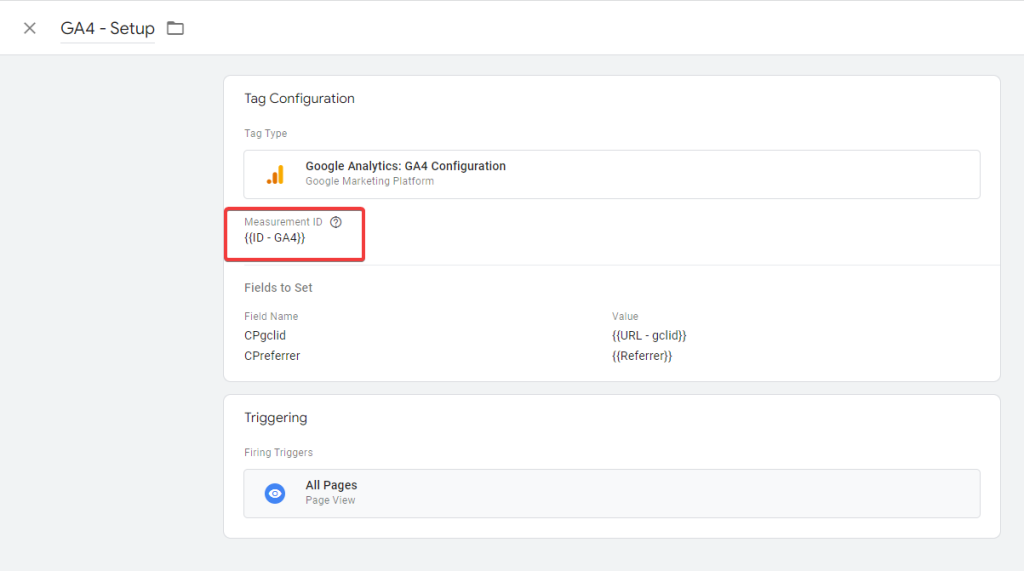This screenshot has width=1024, height=571.
Task: Click the {{ID - GA4}} measurement ID value
Action: [275, 238]
